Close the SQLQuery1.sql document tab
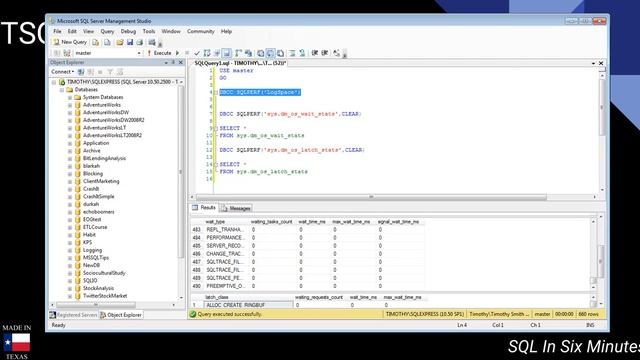640x360 pixels. 601,63
